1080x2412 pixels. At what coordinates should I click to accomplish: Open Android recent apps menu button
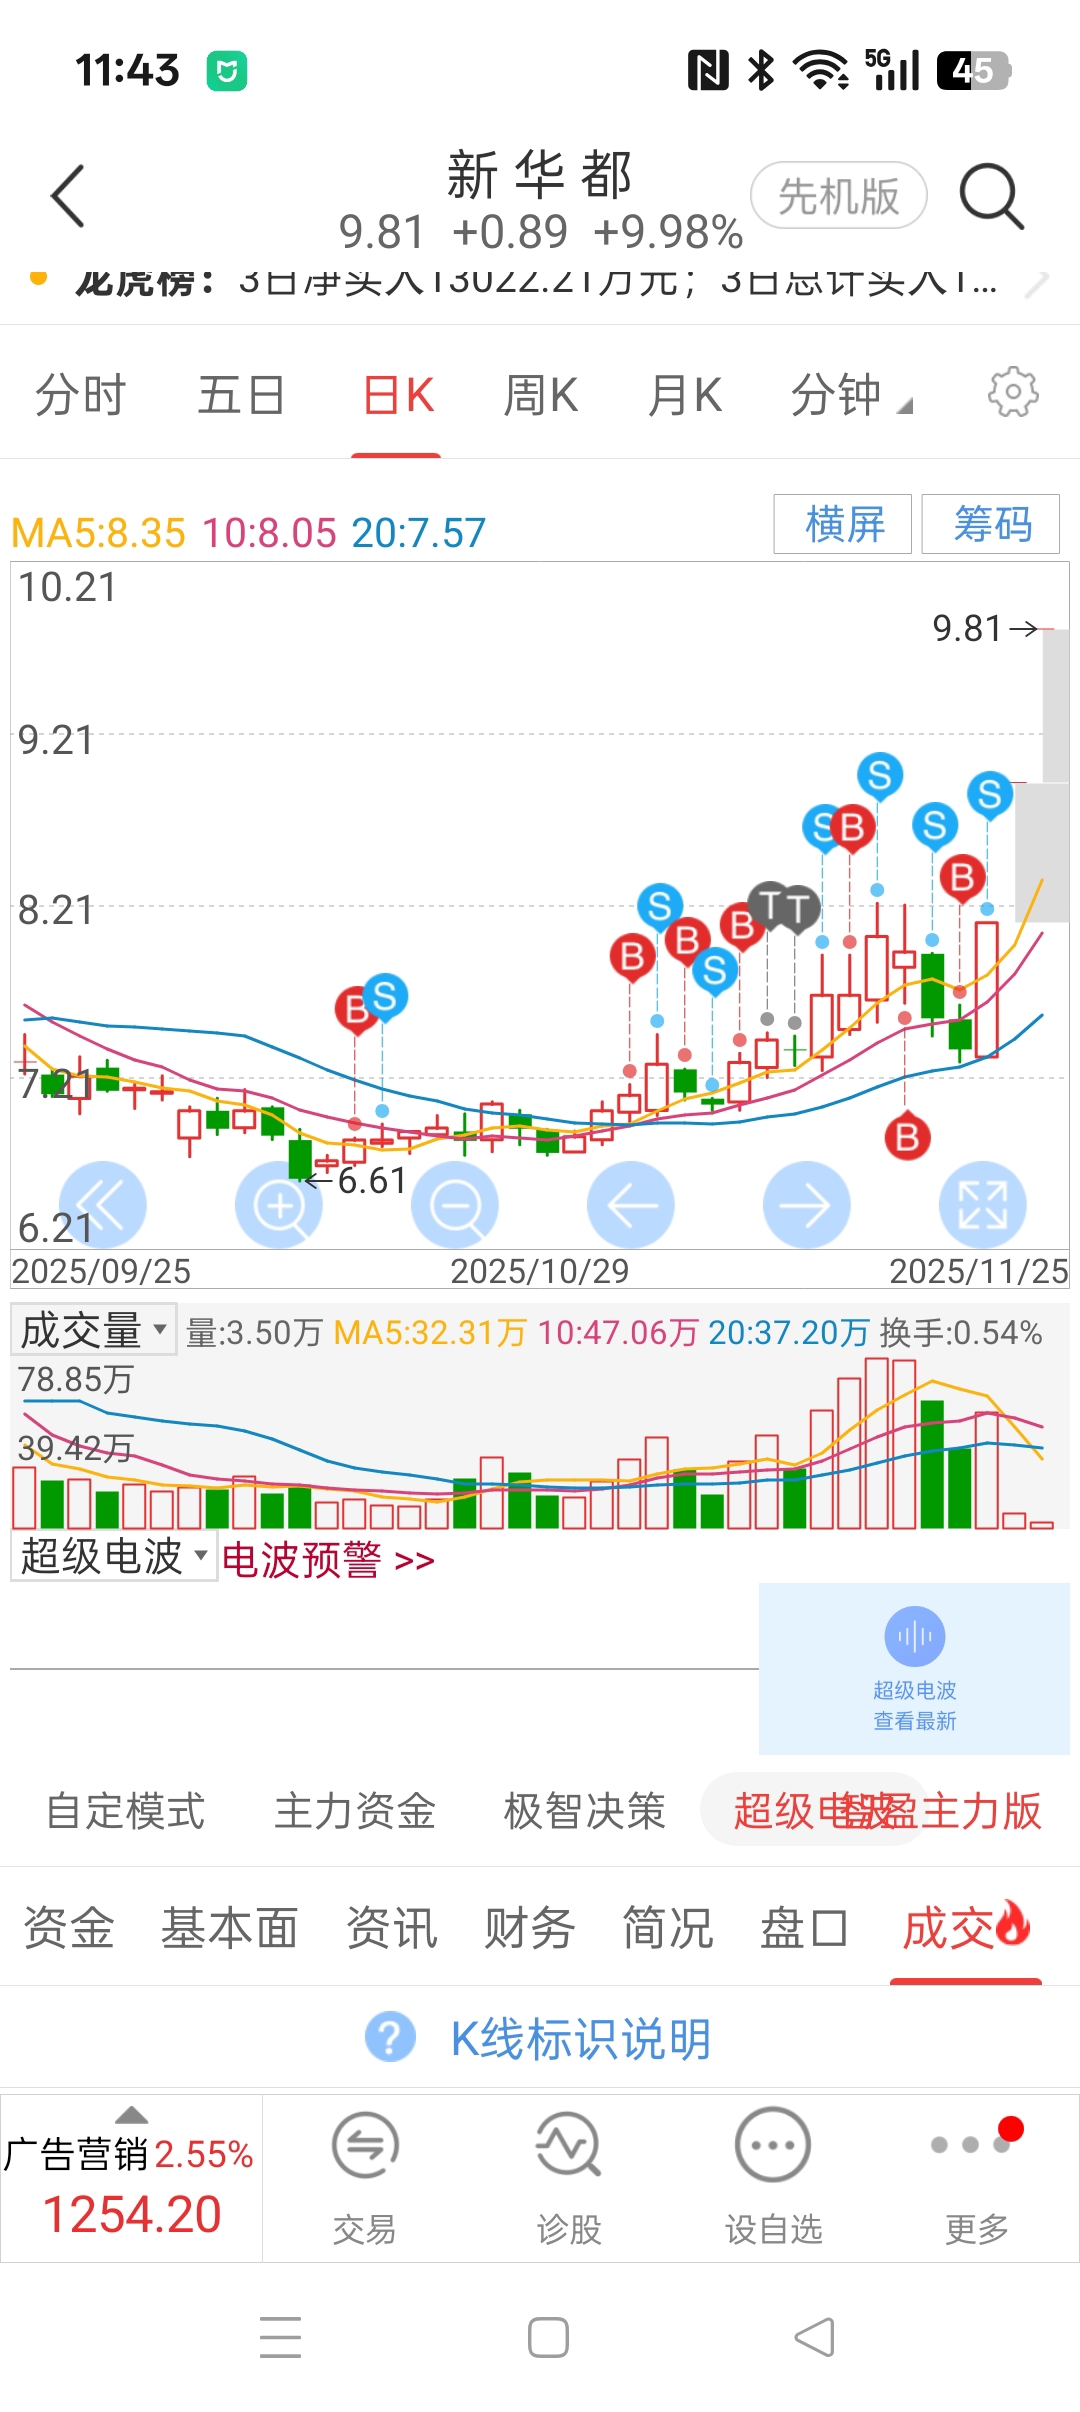[280, 2338]
